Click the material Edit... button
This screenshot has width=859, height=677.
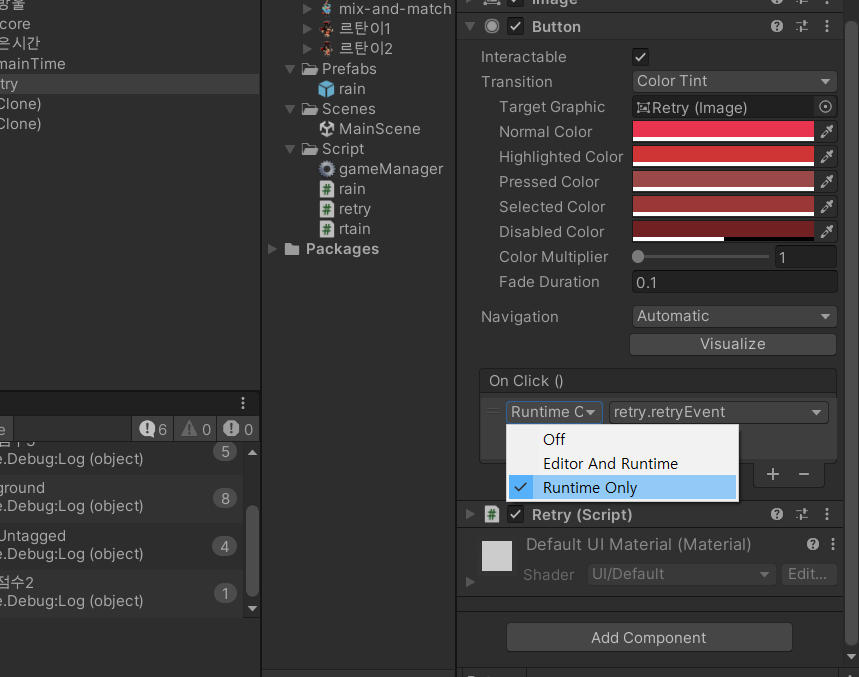point(808,573)
